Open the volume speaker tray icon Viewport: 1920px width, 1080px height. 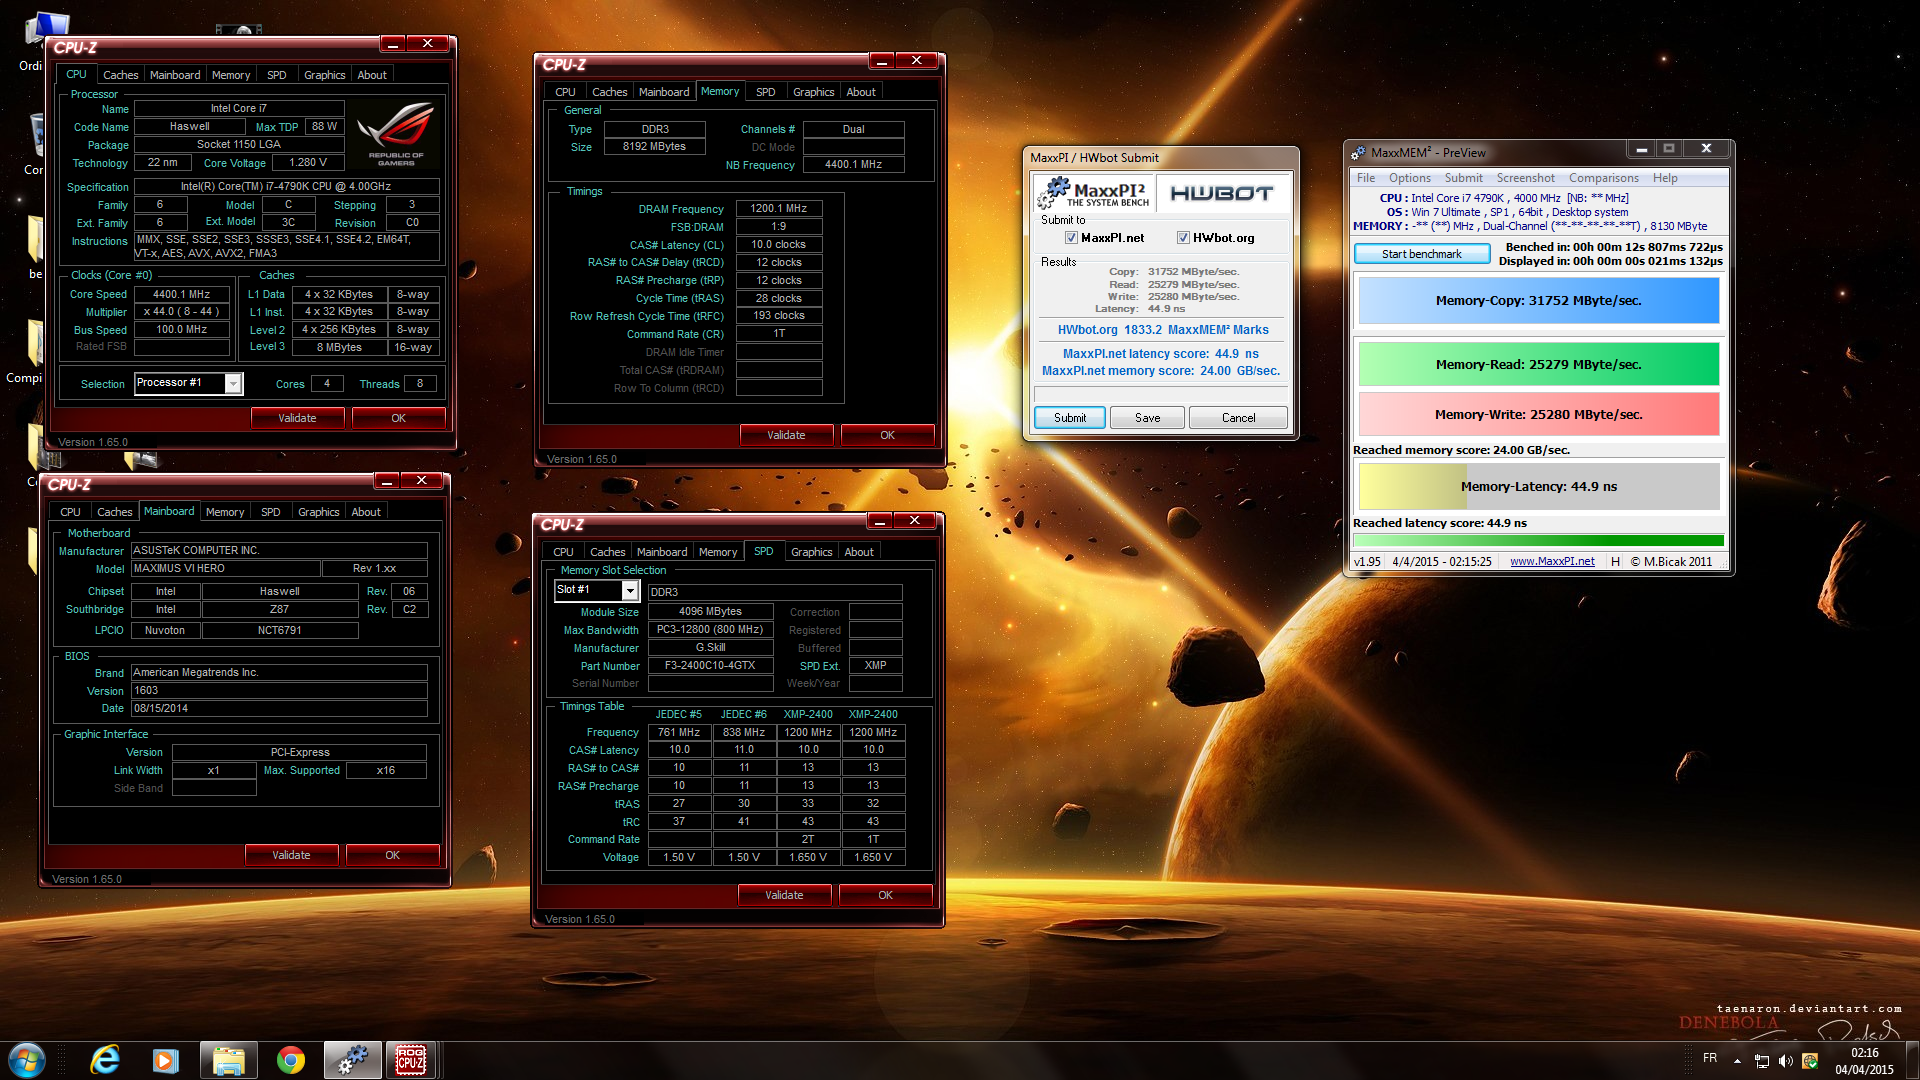pos(1785,1061)
